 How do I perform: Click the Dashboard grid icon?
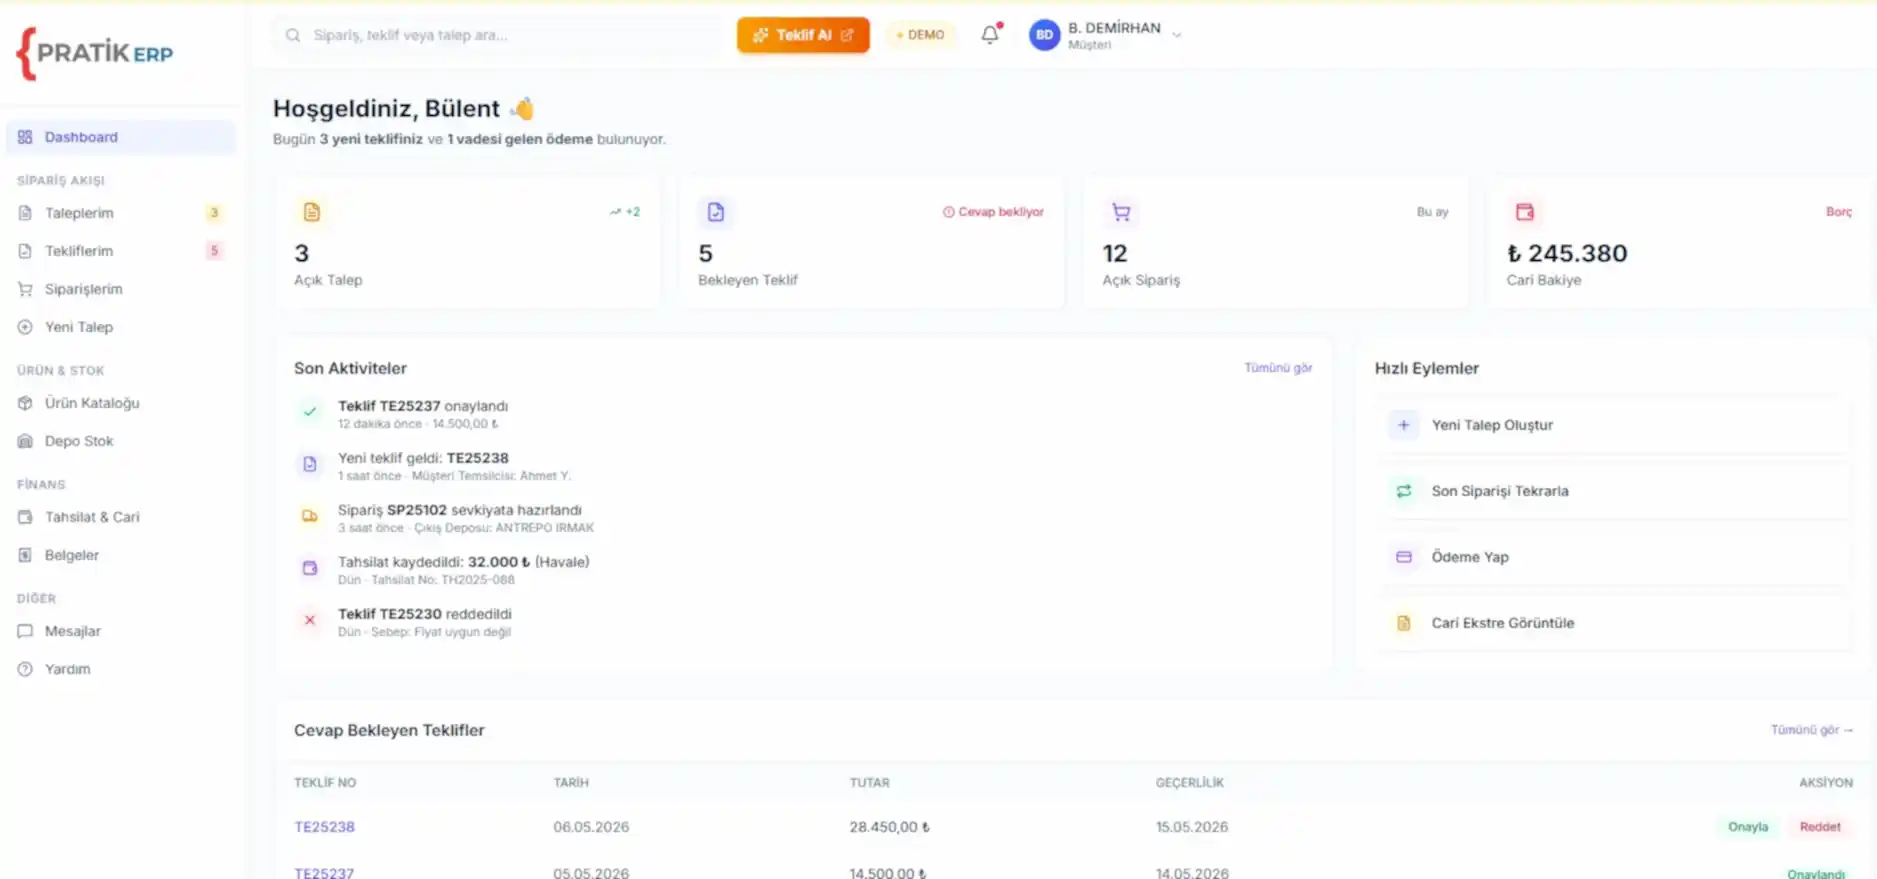point(25,137)
